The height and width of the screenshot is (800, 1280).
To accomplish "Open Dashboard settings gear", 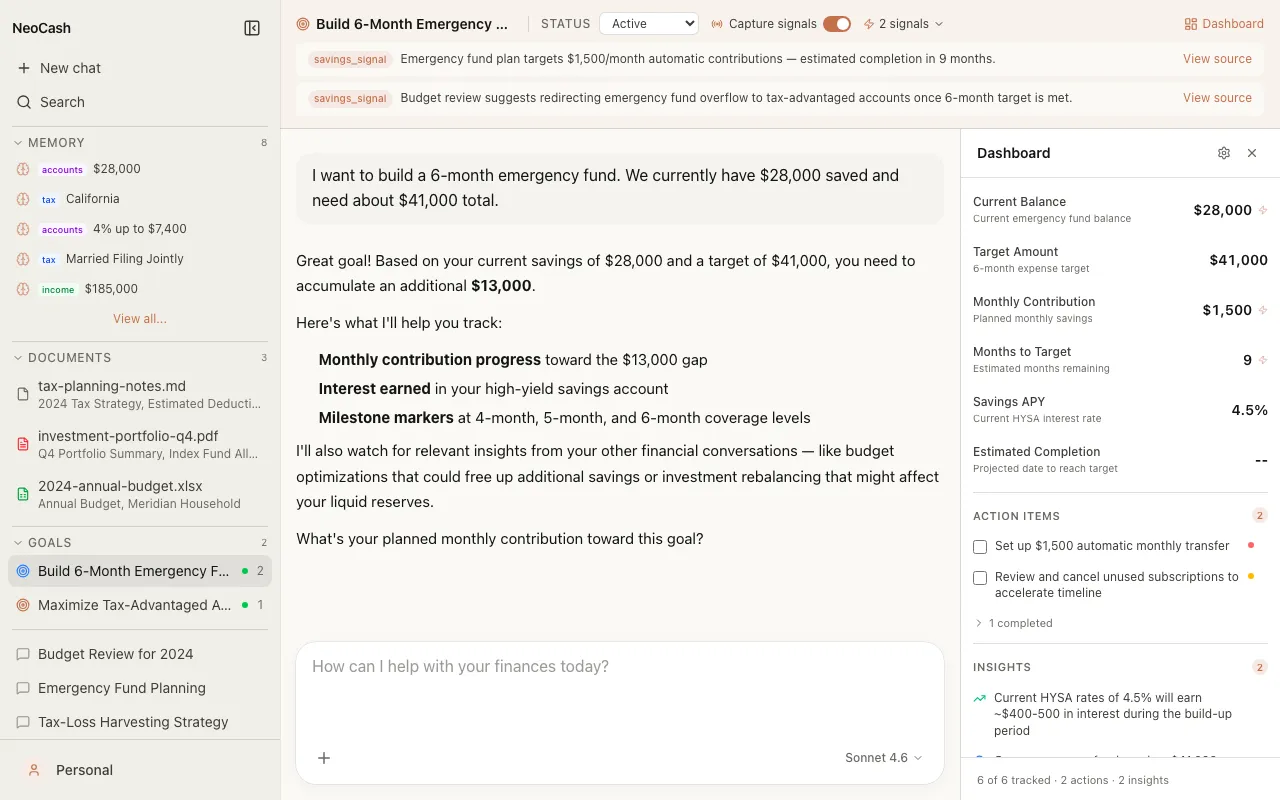I will coord(1224,153).
